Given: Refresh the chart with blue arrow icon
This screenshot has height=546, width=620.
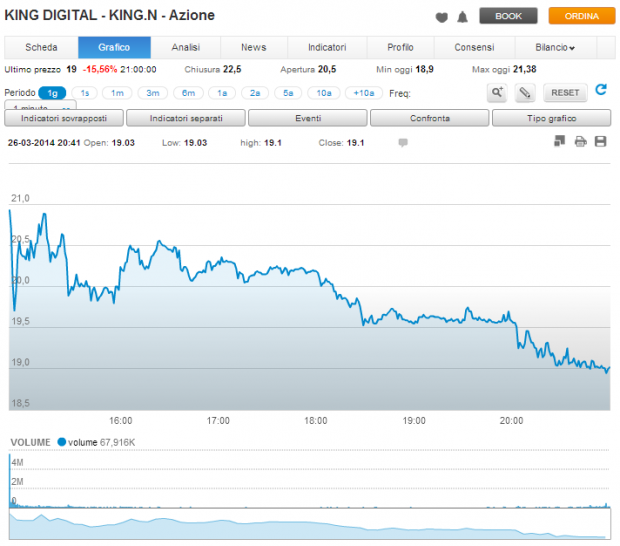Looking at the screenshot, I should coord(601,89).
